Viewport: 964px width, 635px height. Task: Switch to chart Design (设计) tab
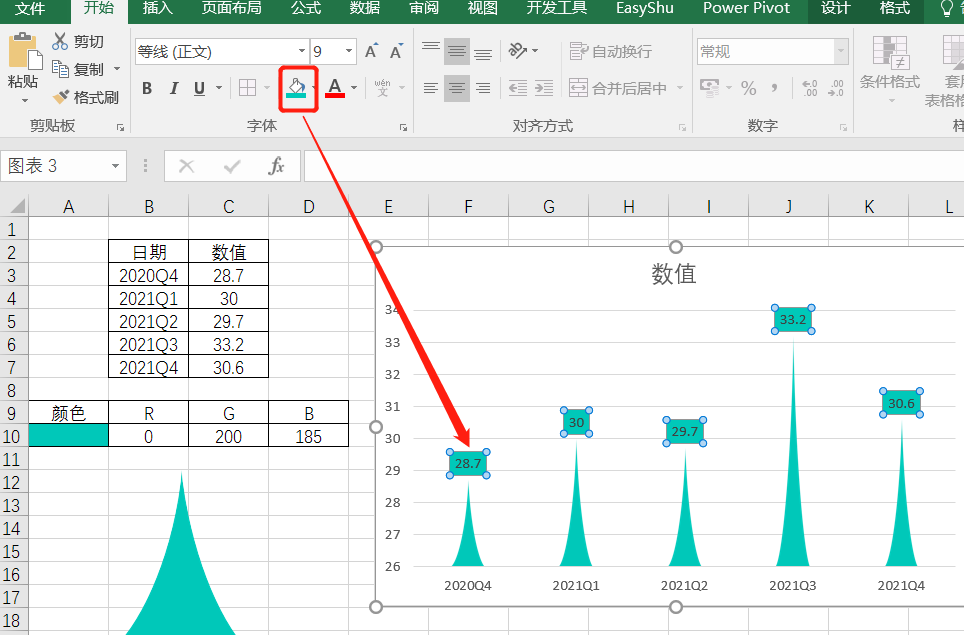coord(836,8)
